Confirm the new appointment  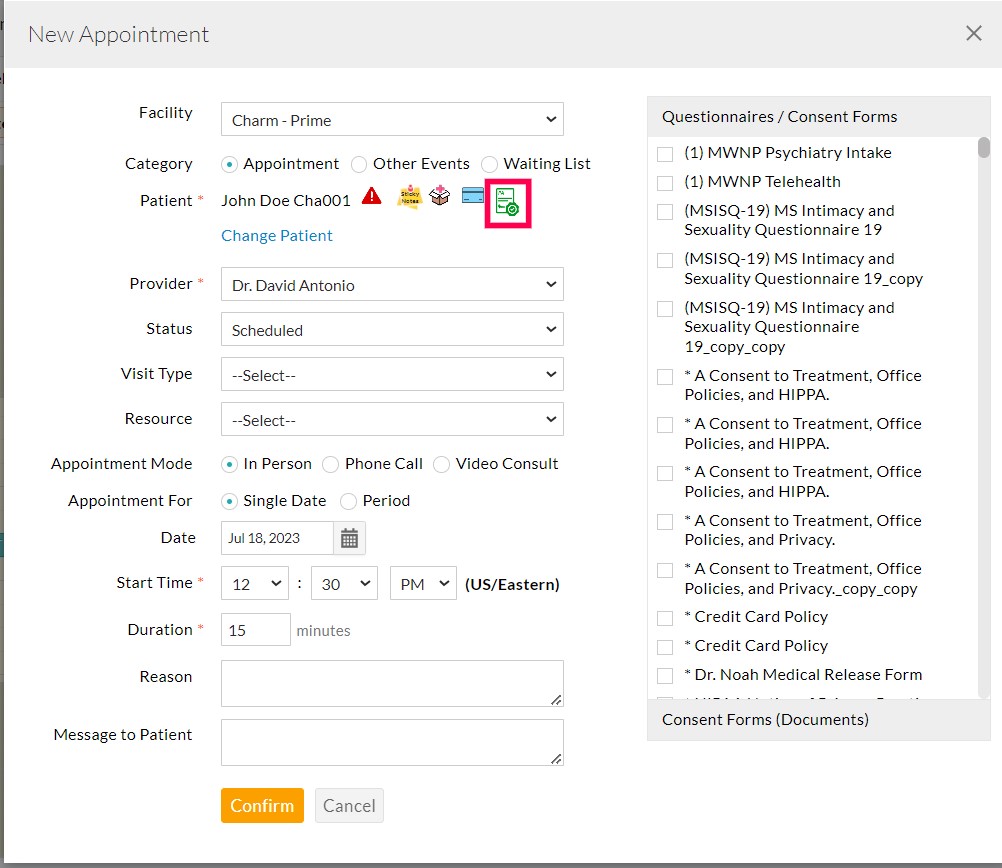261,805
